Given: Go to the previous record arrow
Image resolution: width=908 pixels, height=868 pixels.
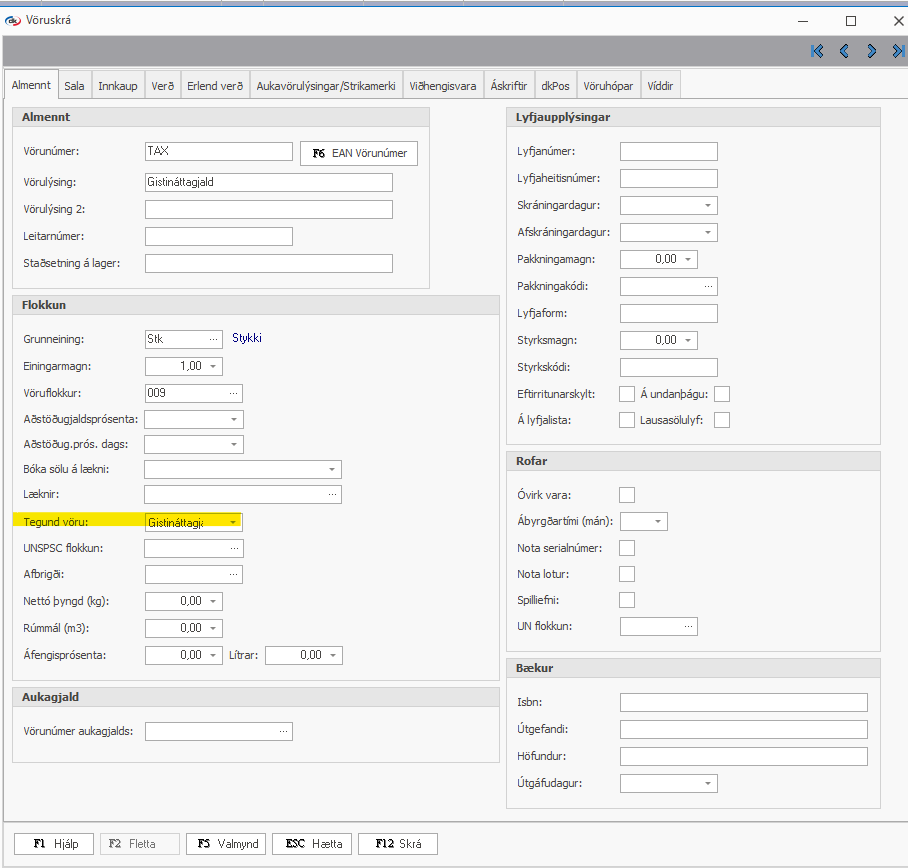Looking at the screenshot, I should (844, 51).
